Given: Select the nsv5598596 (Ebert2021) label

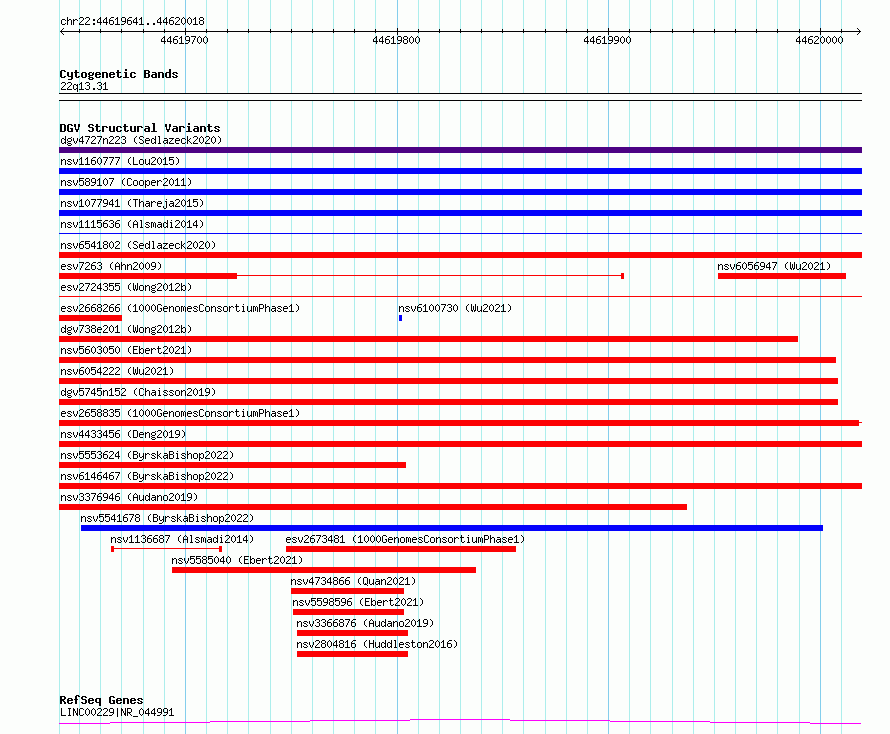Looking at the screenshot, I should (358, 602).
